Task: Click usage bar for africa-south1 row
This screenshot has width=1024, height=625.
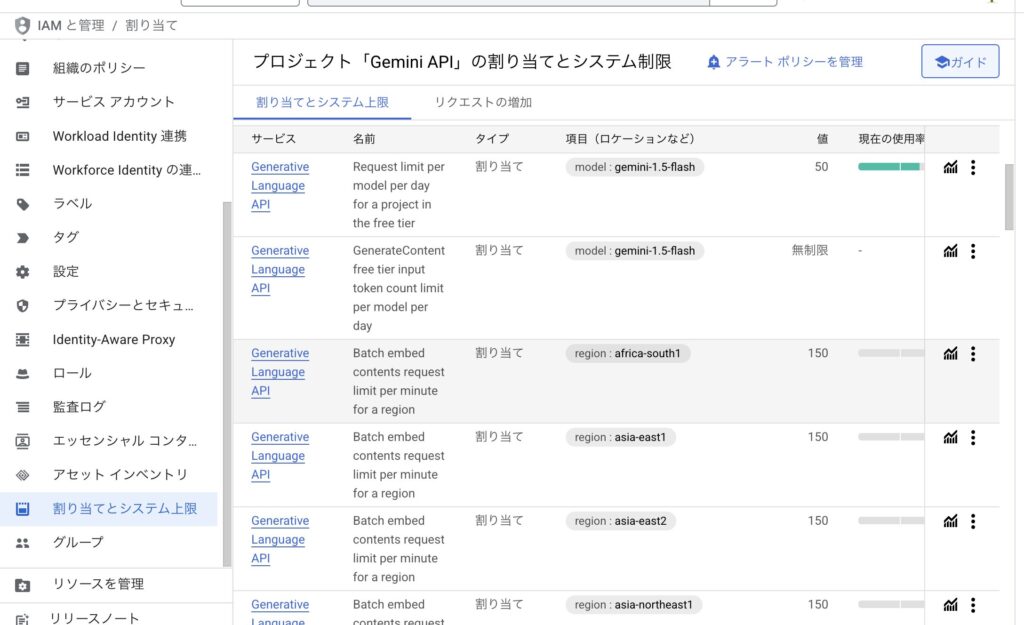Action: [891, 353]
